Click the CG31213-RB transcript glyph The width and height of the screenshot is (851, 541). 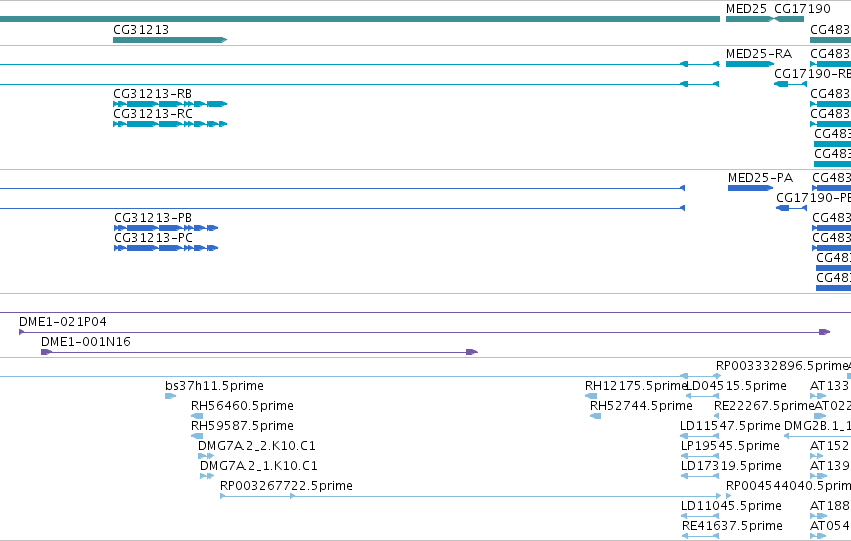coord(170,104)
